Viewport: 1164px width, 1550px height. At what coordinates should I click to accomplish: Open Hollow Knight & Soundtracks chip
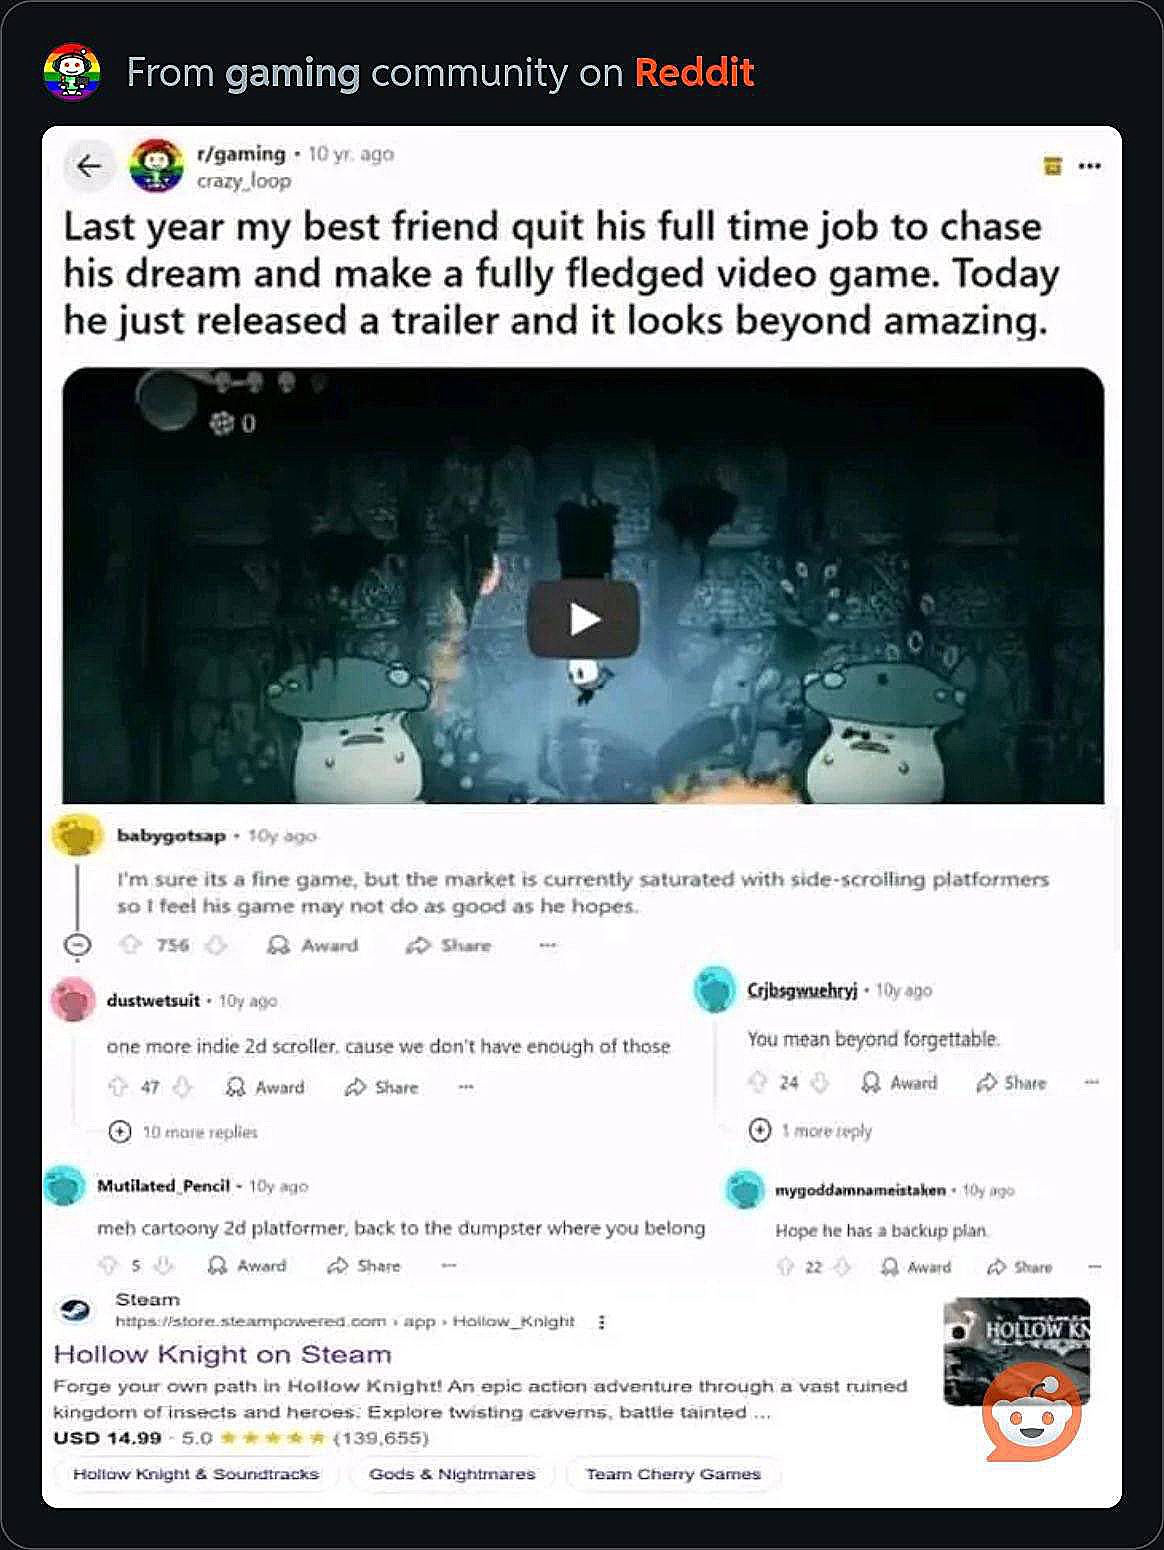pos(196,1474)
